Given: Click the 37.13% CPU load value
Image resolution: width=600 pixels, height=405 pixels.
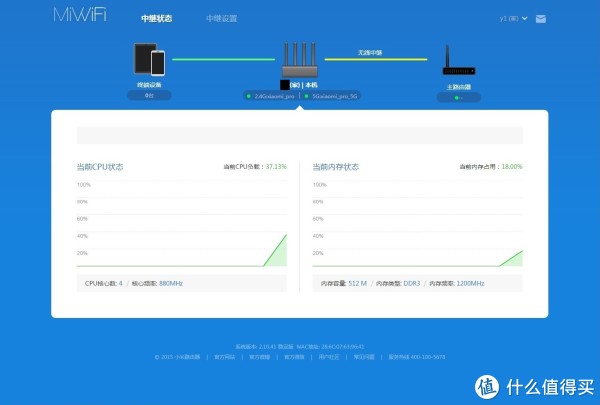Looking at the screenshot, I should pyautogui.click(x=276, y=167).
